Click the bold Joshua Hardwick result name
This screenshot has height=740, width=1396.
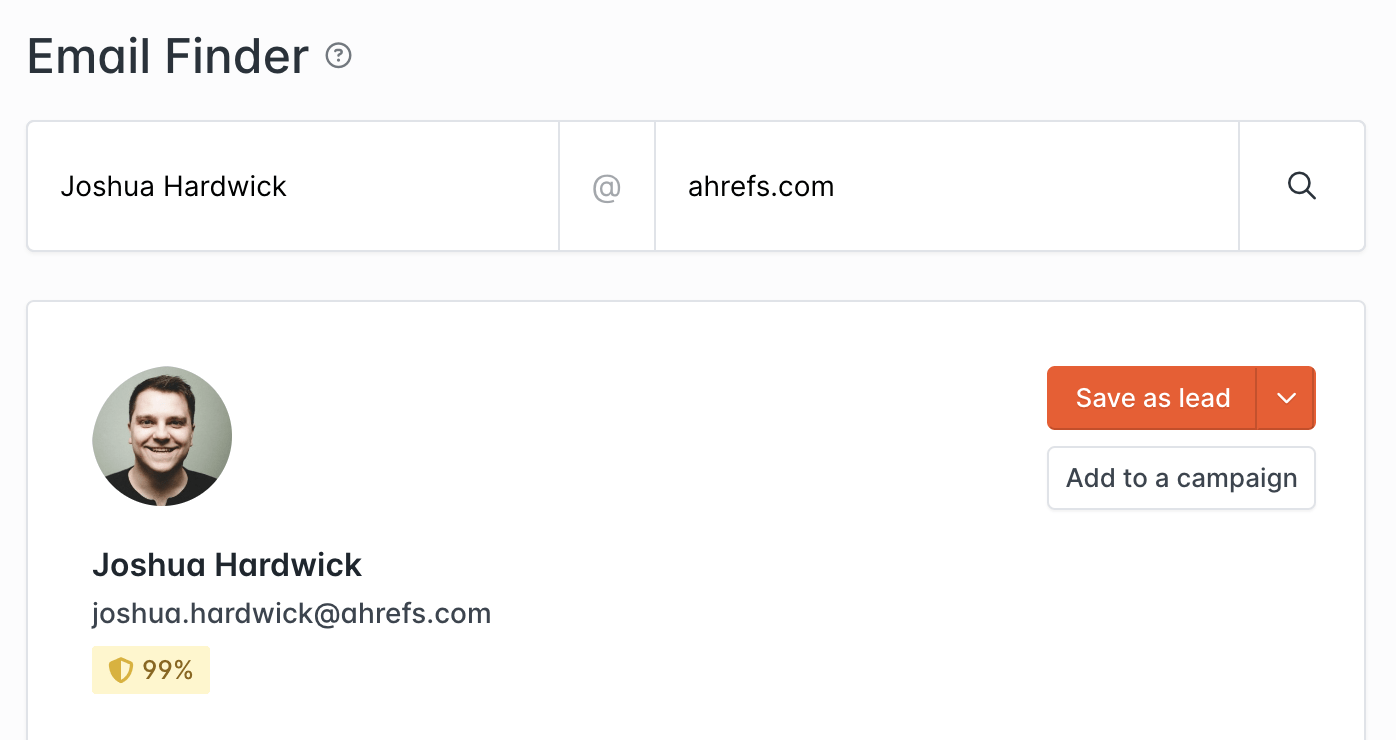click(227, 565)
